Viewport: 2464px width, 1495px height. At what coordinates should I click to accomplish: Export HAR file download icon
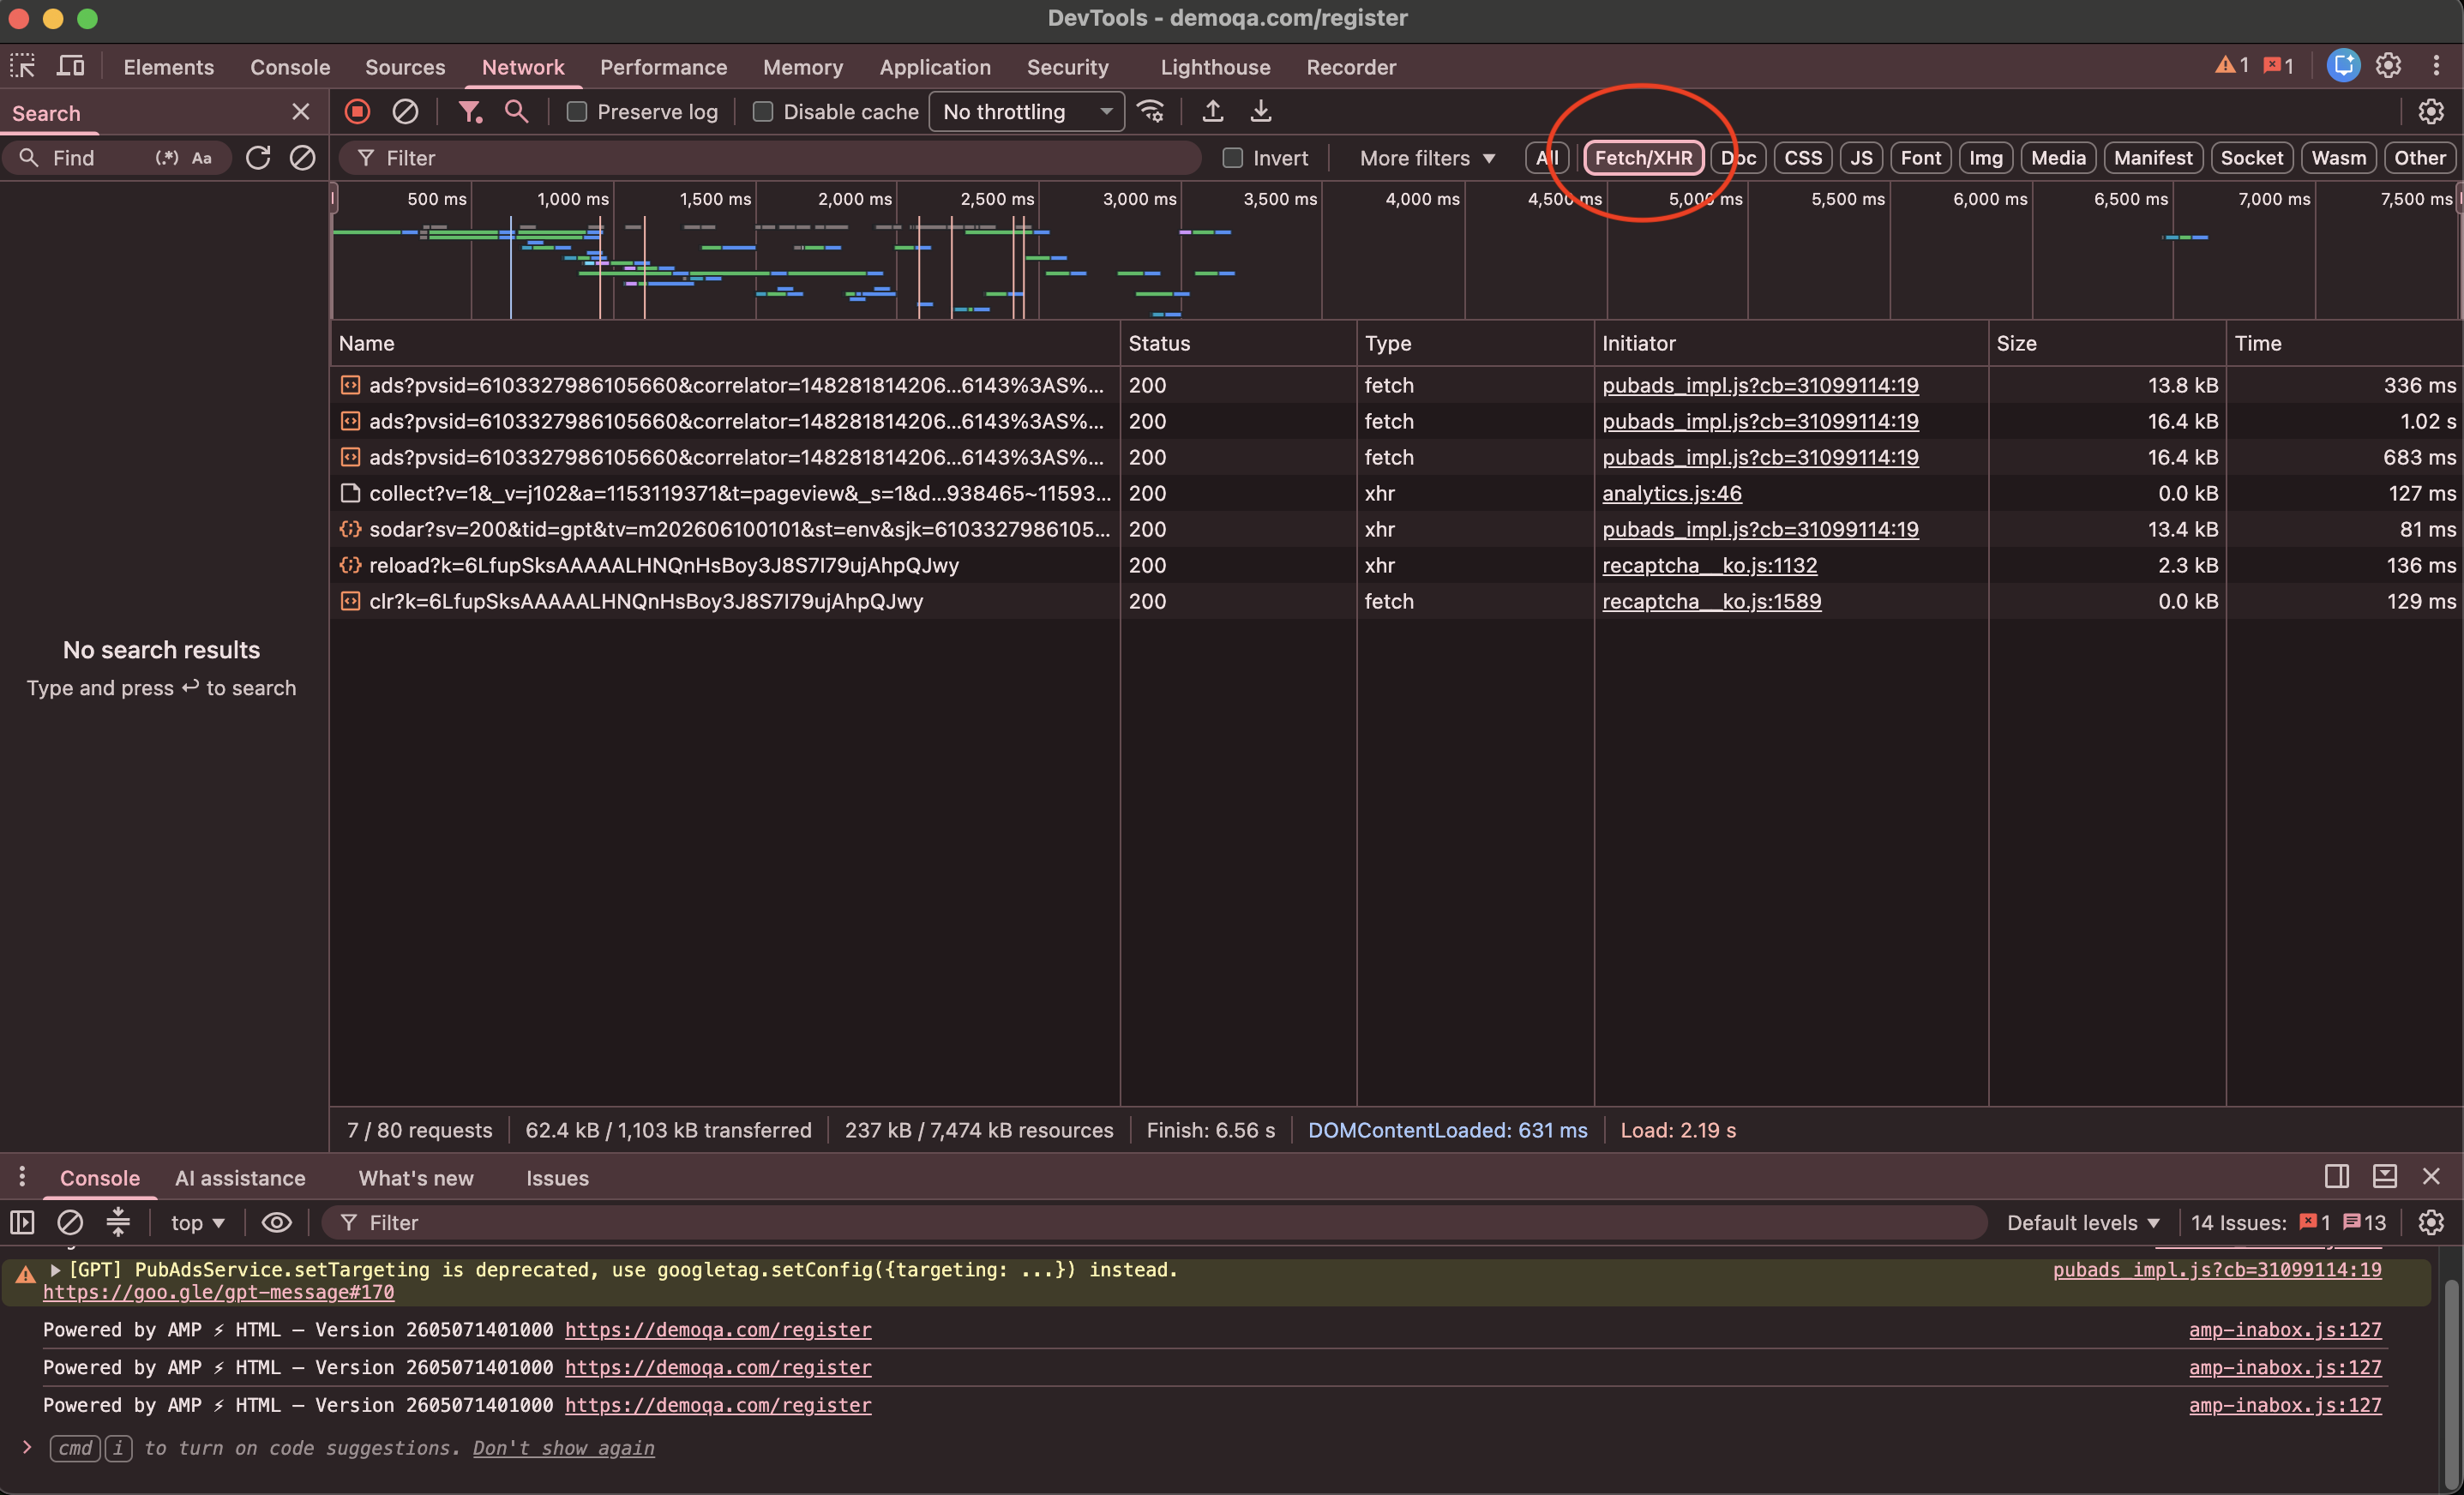pos(1261,111)
